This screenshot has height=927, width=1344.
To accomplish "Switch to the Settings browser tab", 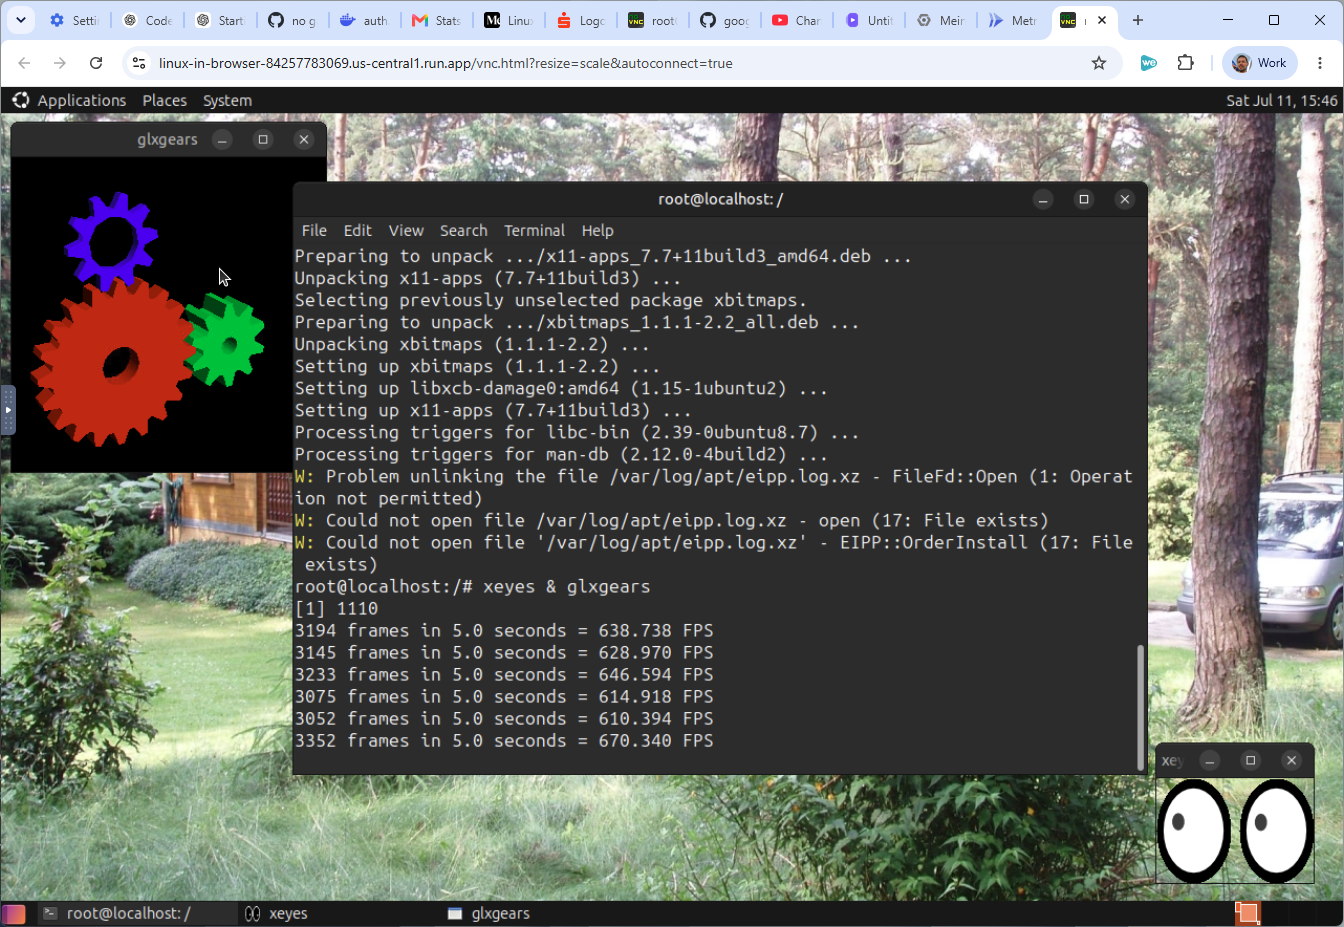I will tap(73, 20).
